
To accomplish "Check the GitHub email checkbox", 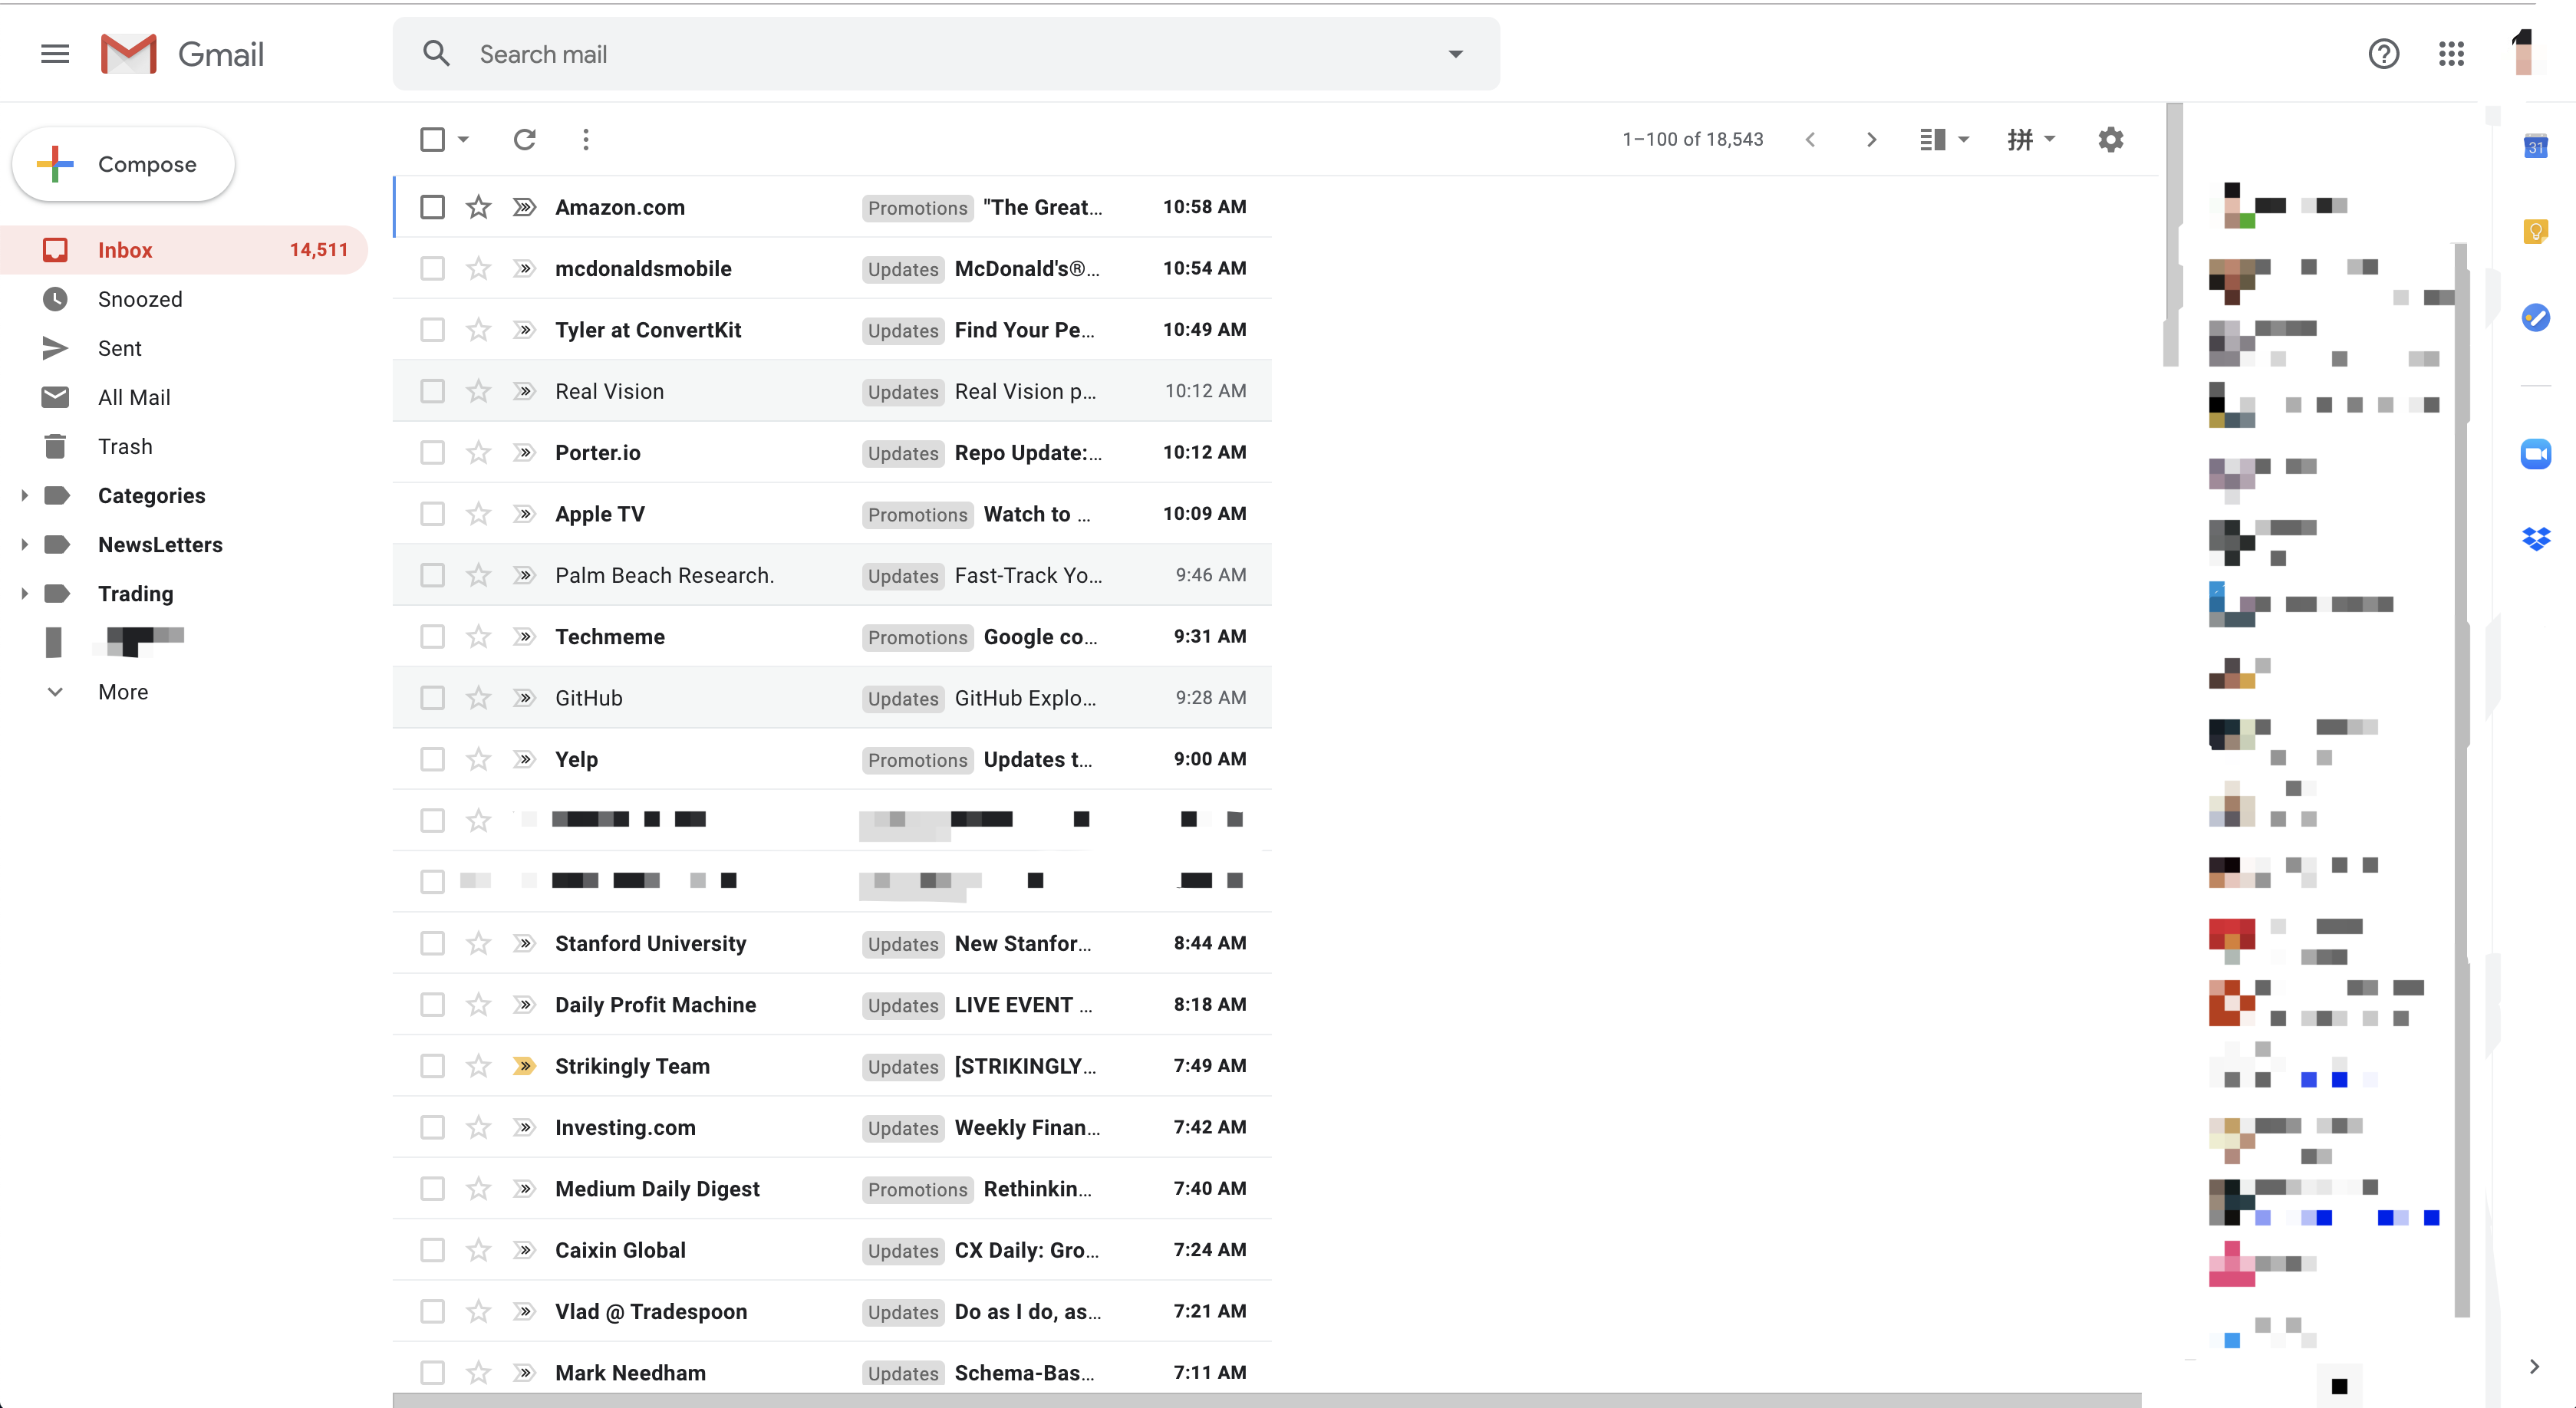I will [x=432, y=698].
